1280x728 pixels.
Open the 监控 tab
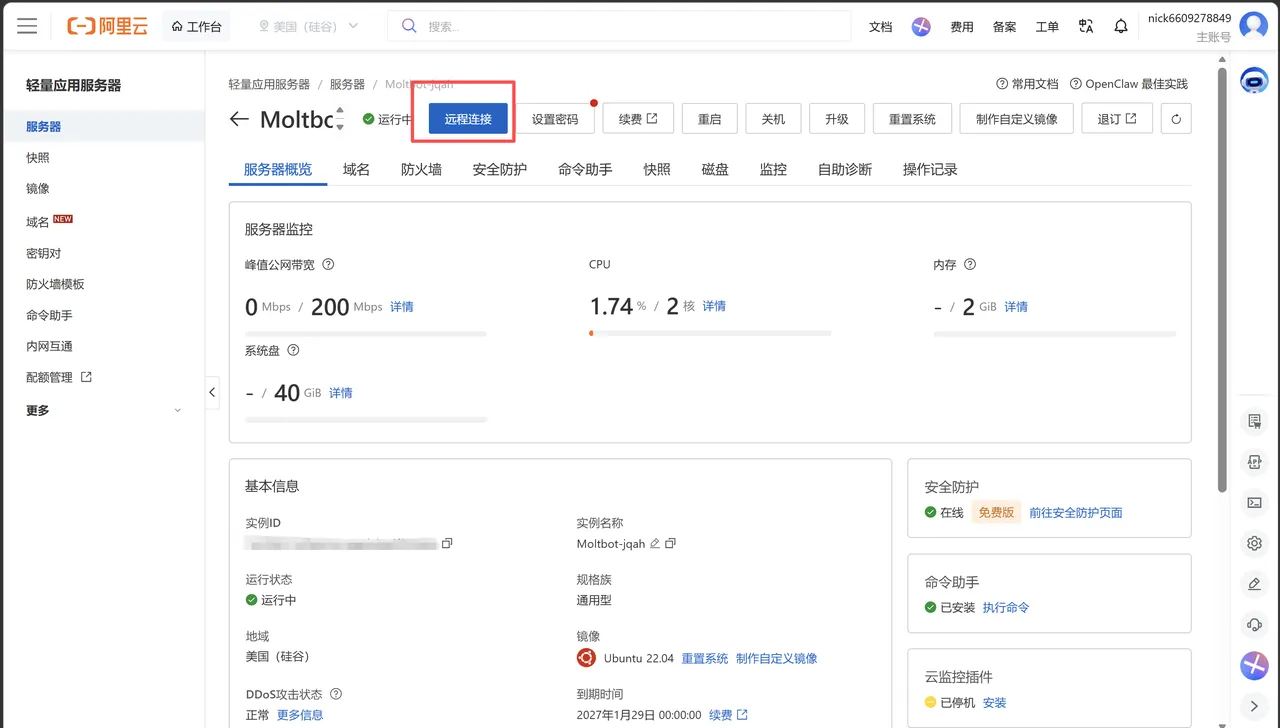[773, 170]
